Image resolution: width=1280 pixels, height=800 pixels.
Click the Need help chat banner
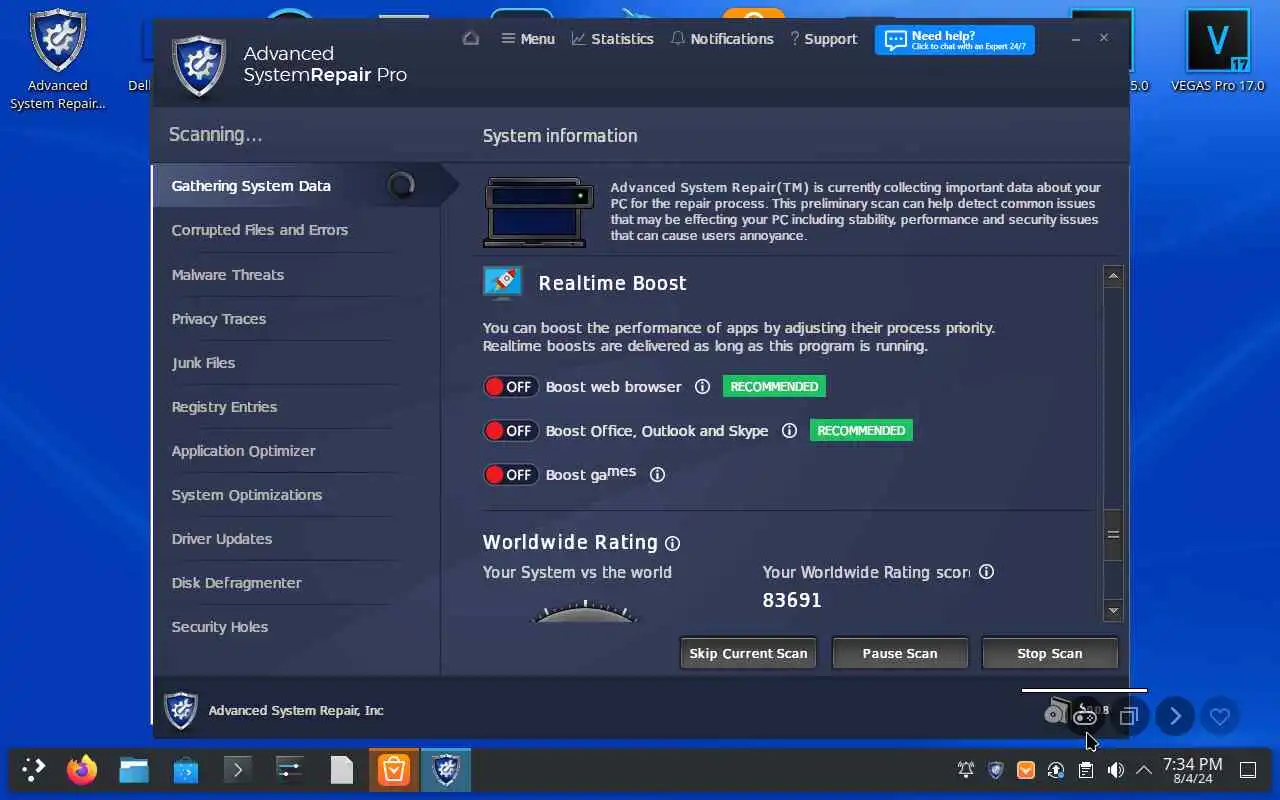point(955,40)
